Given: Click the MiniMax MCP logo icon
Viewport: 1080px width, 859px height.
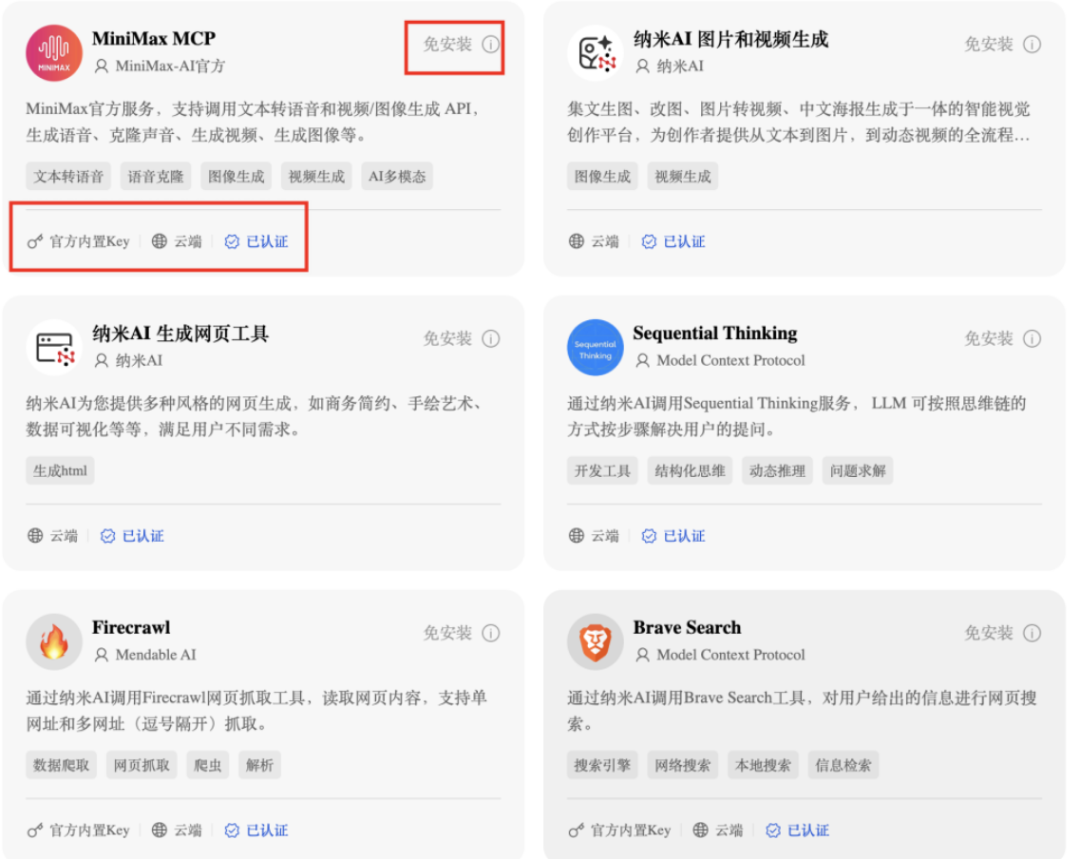Looking at the screenshot, I should click(x=54, y=53).
